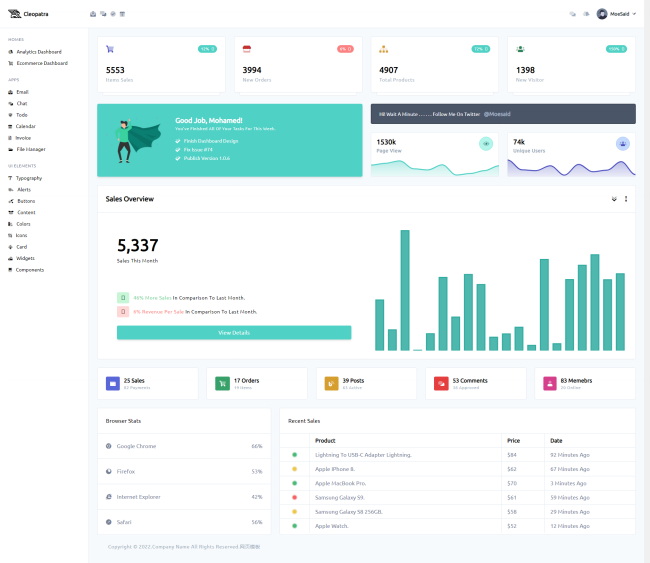
Task: Open the MoeSaid user profile dropdown
Action: pyautogui.click(x=616, y=14)
